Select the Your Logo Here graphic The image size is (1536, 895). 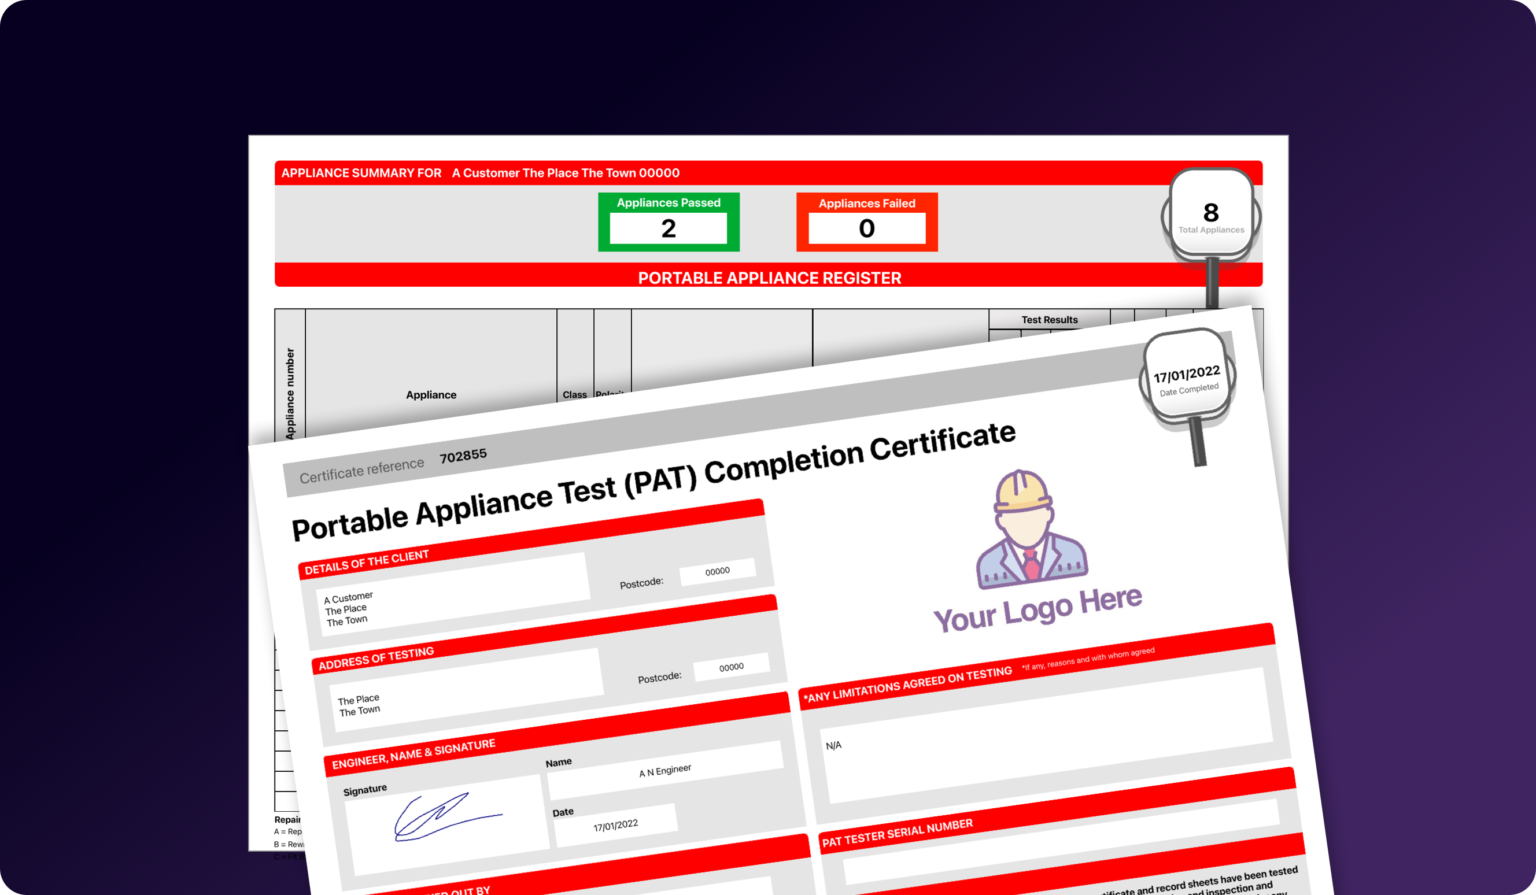1037,598
